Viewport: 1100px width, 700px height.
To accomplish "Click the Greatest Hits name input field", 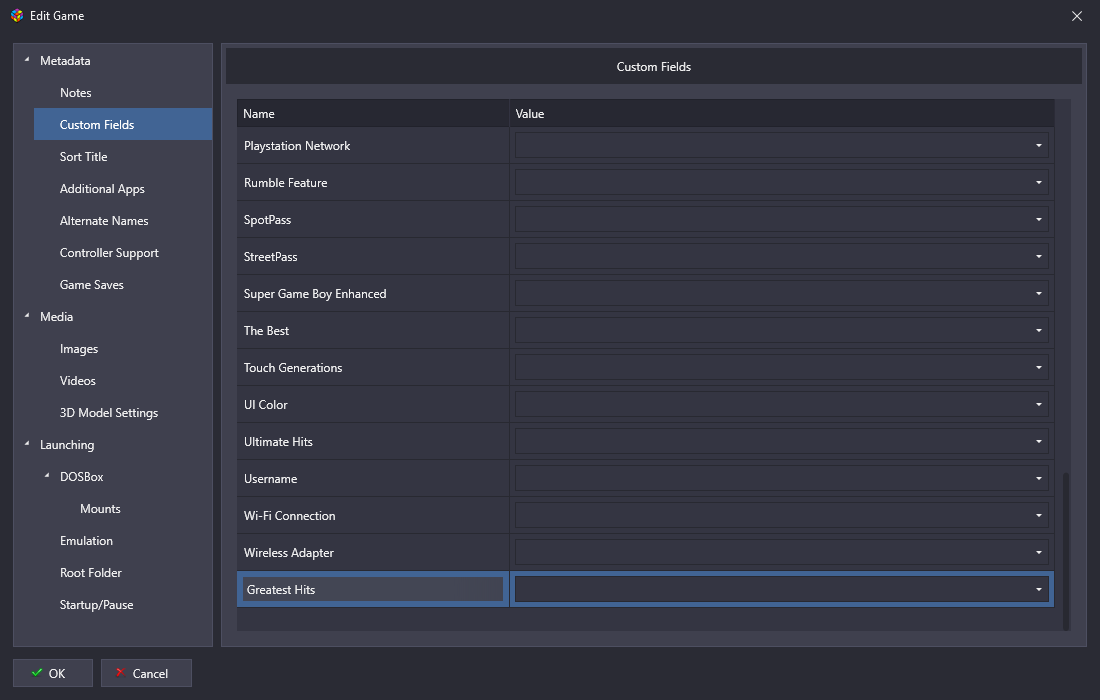I will pyautogui.click(x=373, y=589).
